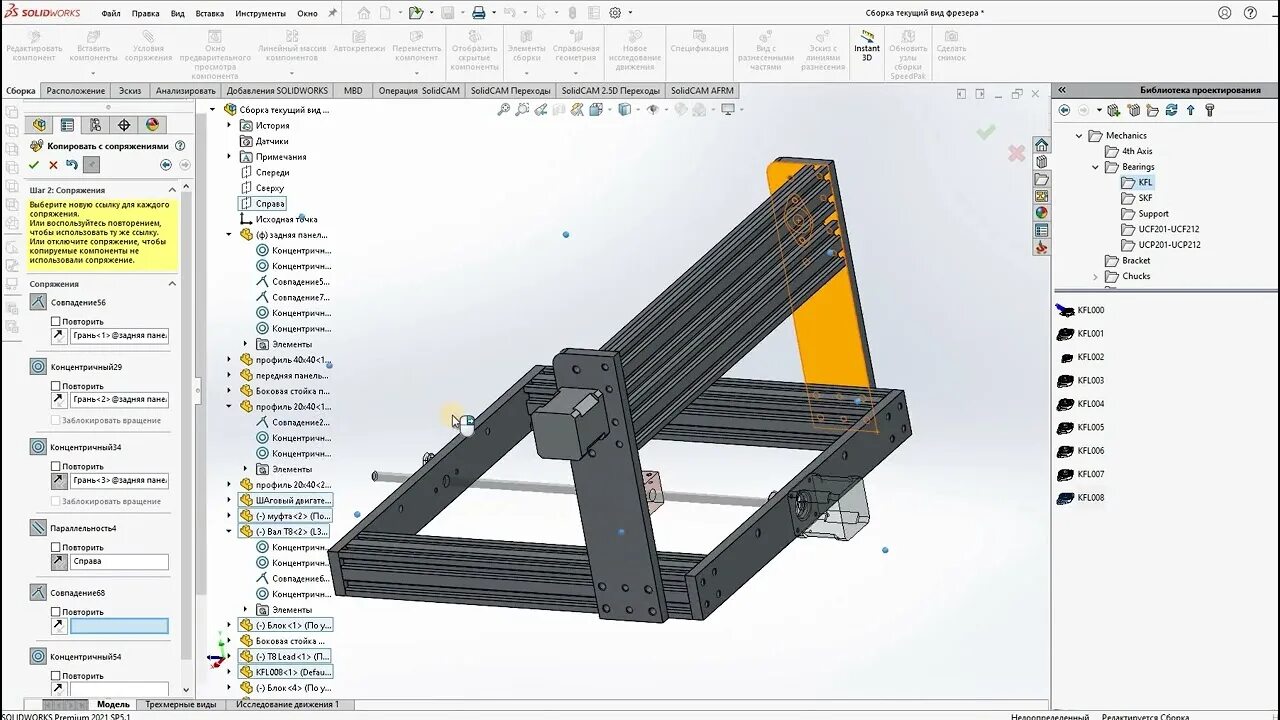Viewport: 1280px width, 720px height.
Task: Select the Переместить компонент icon
Action: pyautogui.click(x=417, y=40)
